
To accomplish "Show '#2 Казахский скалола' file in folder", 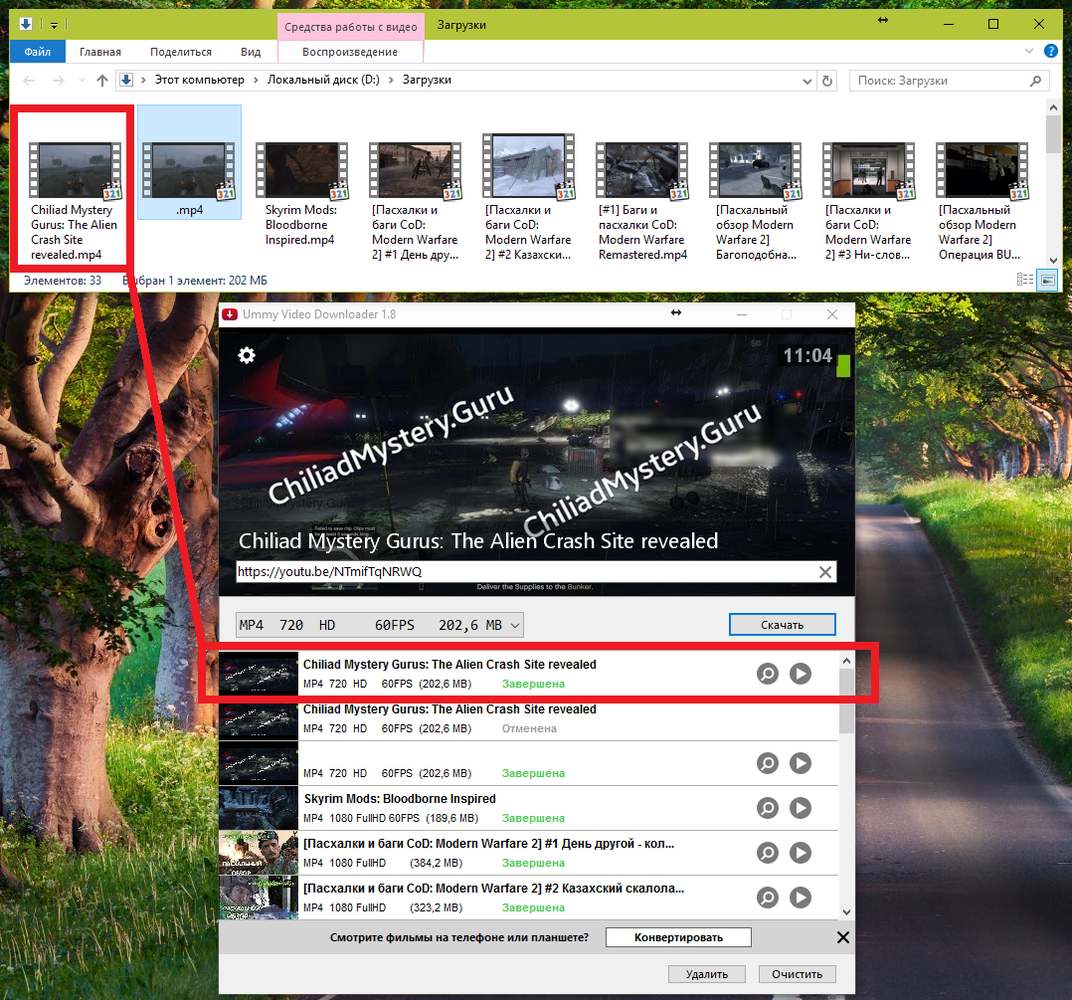I will coord(768,897).
